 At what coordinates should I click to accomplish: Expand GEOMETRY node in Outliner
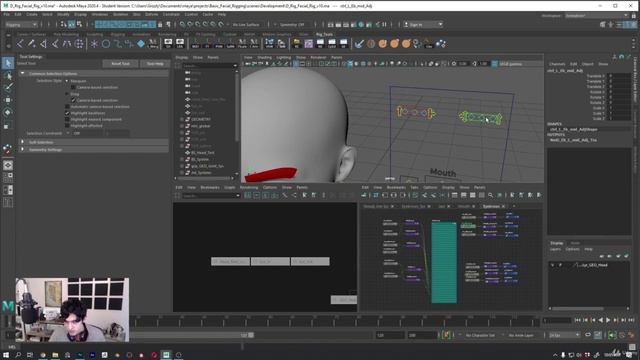pyautogui.click(x=182, y=119)
